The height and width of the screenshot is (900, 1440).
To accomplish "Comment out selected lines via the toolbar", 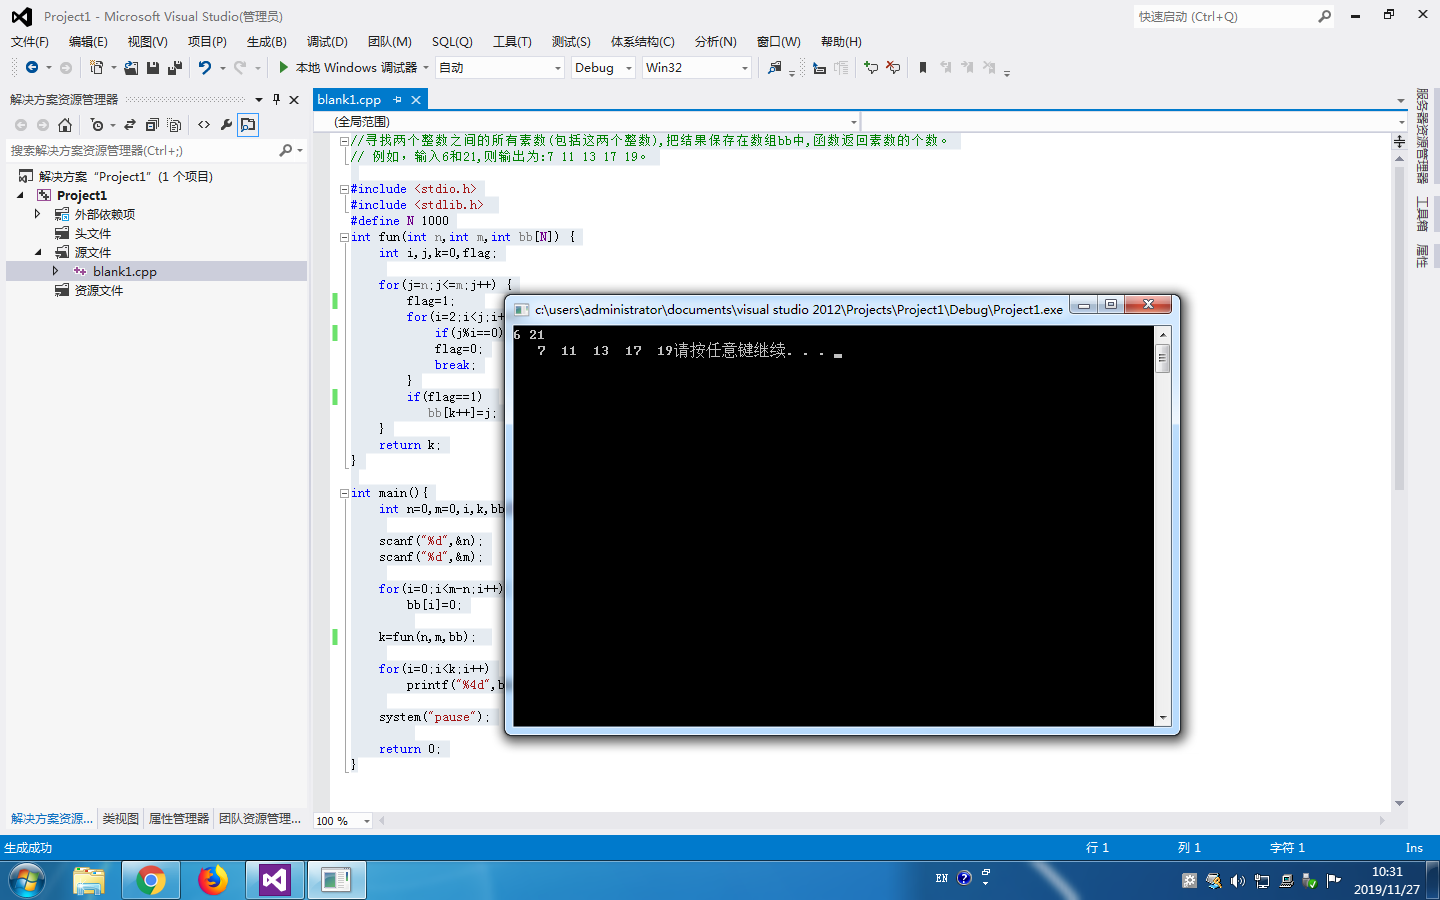I will click(871, 68).
